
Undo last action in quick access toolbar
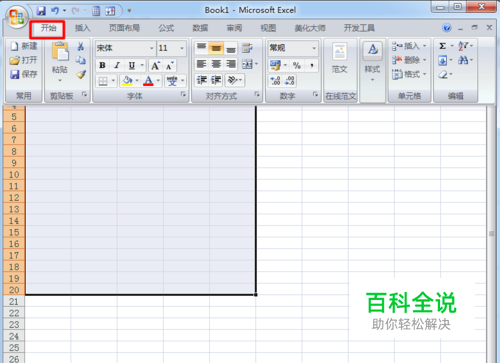55,11
